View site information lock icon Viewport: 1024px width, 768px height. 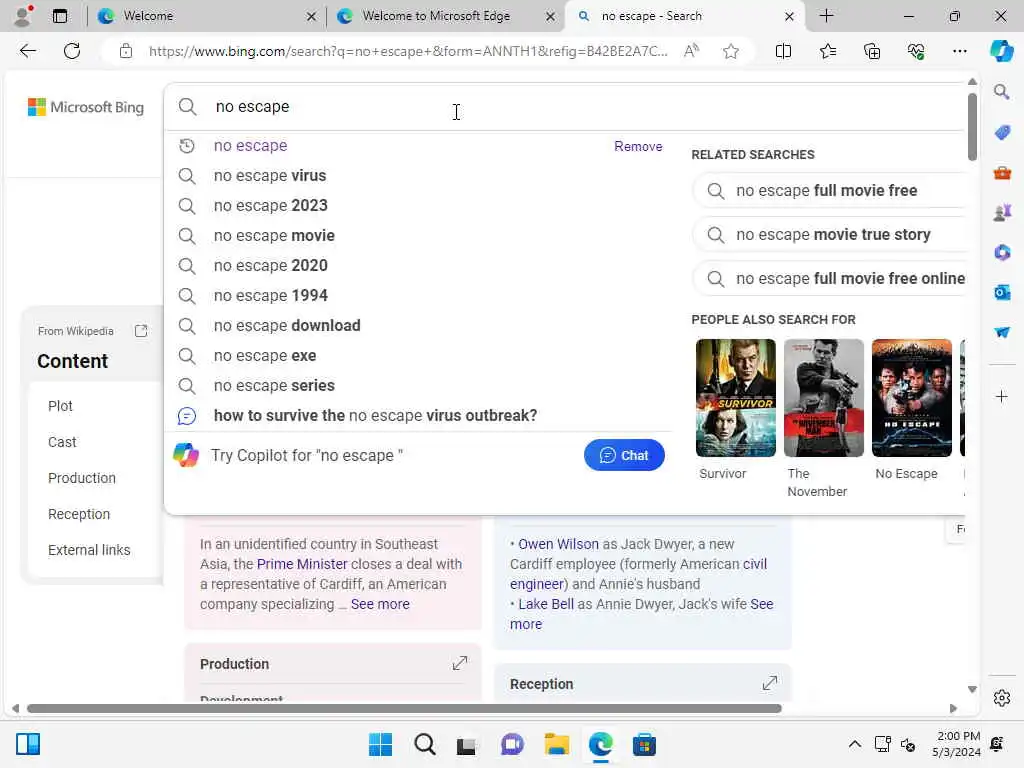coord(126,51)
